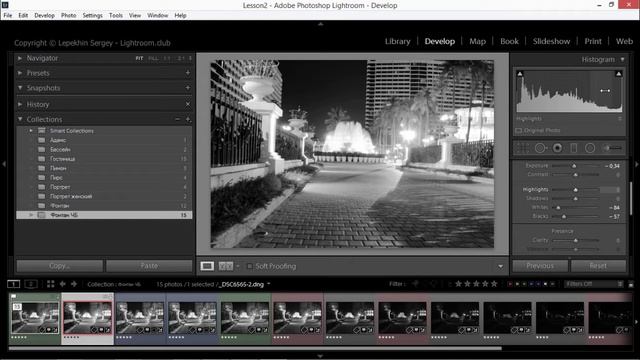Adjust the Blacks slider handle
Screen dimensions: 640x360
pyautogui.click(x=564, y=216)
